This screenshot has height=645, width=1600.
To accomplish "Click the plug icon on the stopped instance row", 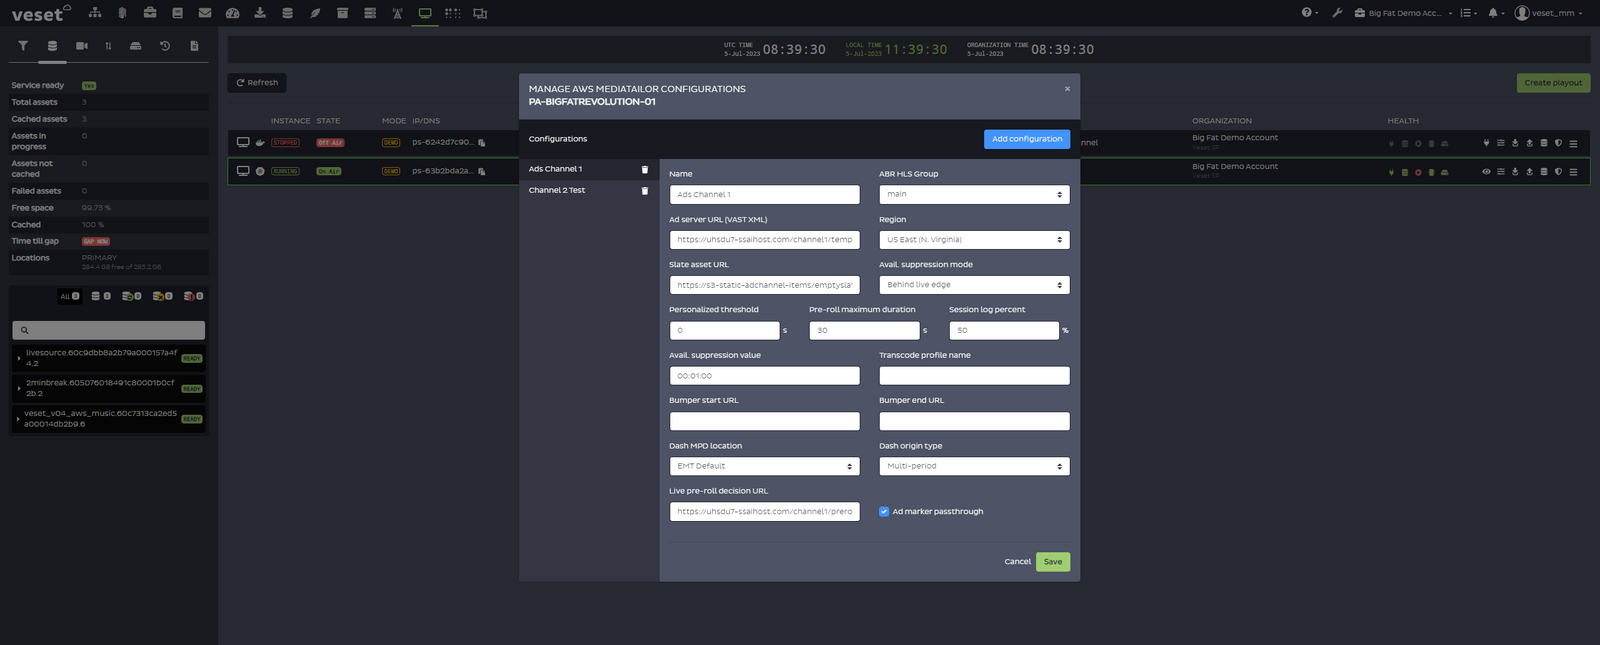I will 1486,143.
